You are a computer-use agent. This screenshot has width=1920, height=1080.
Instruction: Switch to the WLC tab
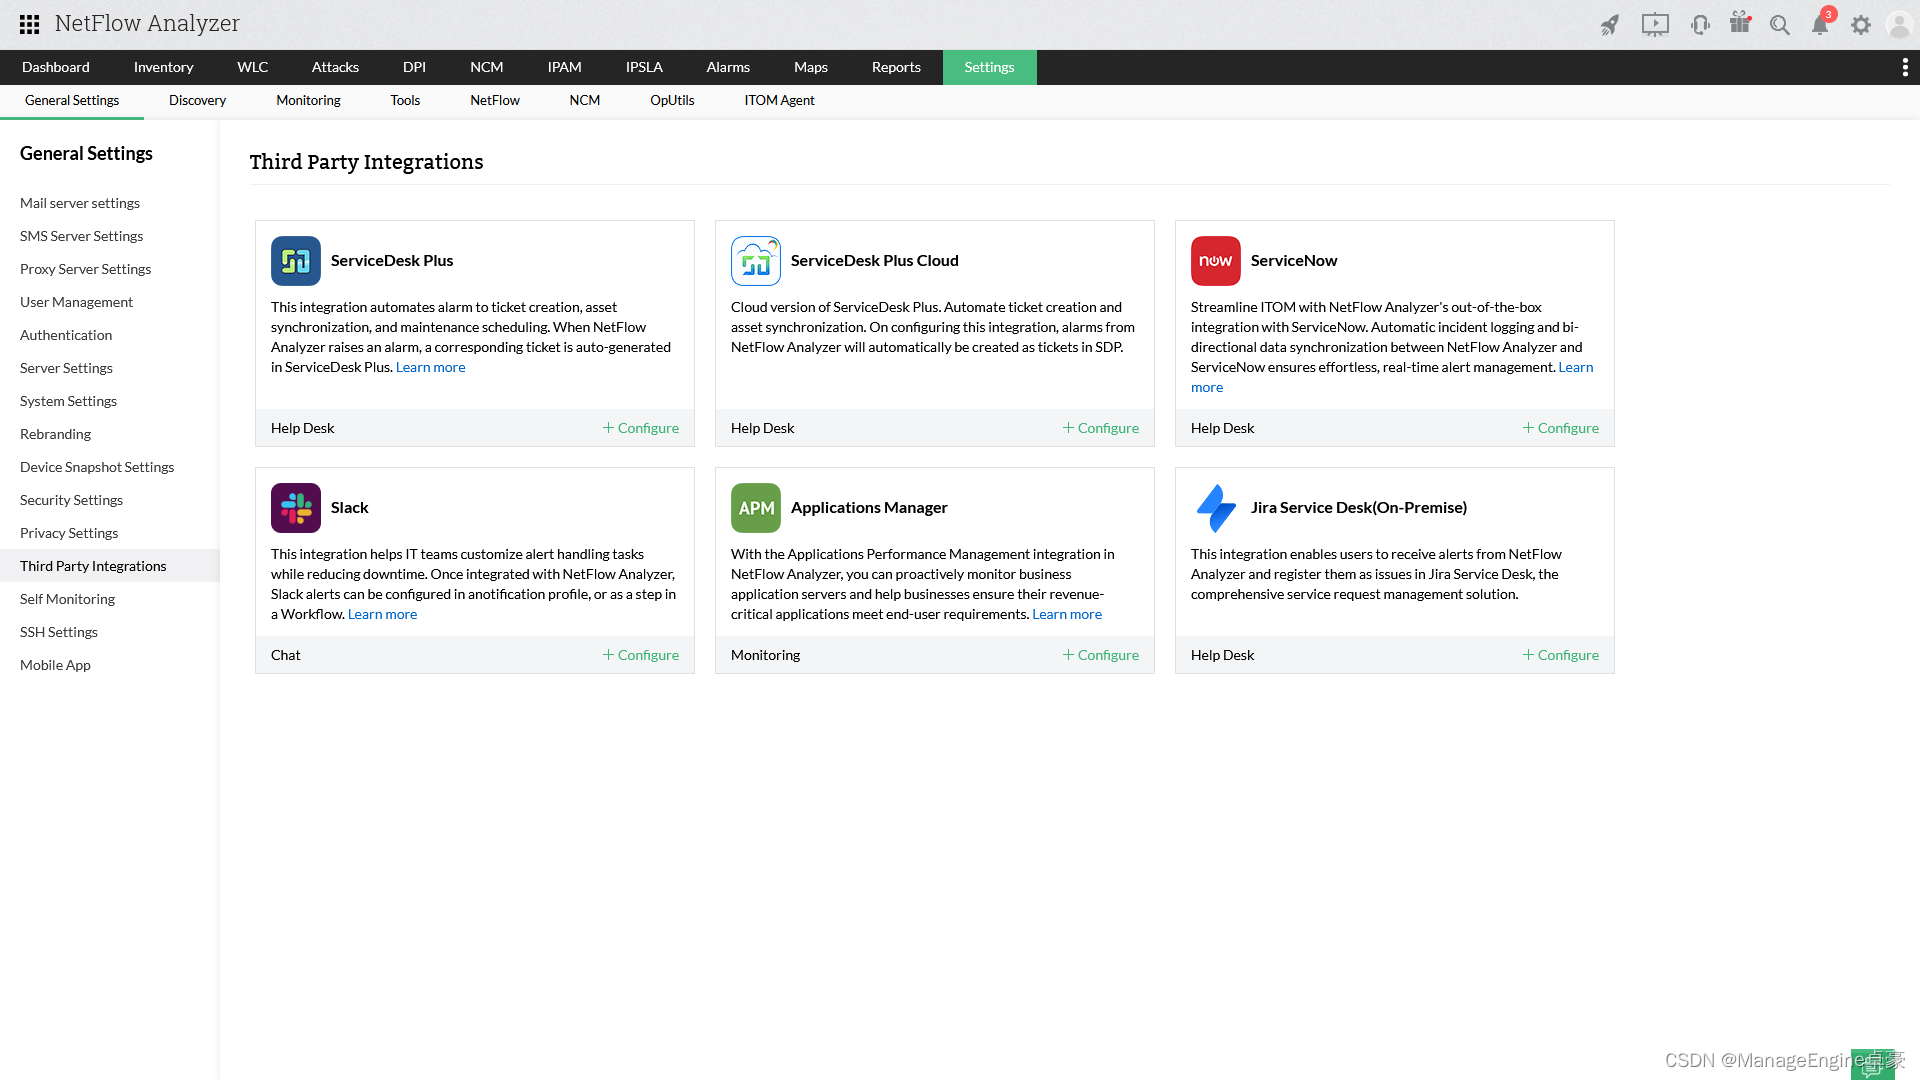[x=253, y=67]
